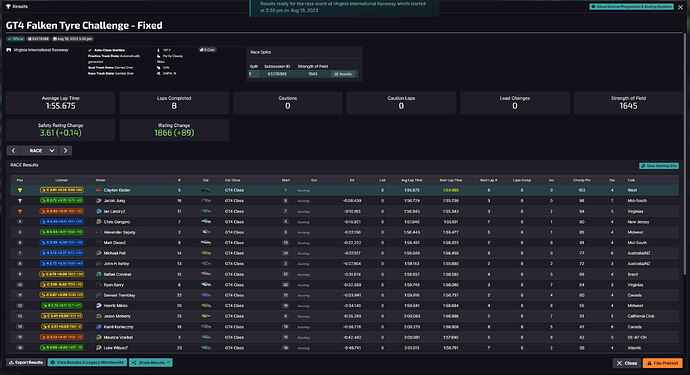
Task: Click helmet icon beside Michael Pell
Action: (99, 253)
